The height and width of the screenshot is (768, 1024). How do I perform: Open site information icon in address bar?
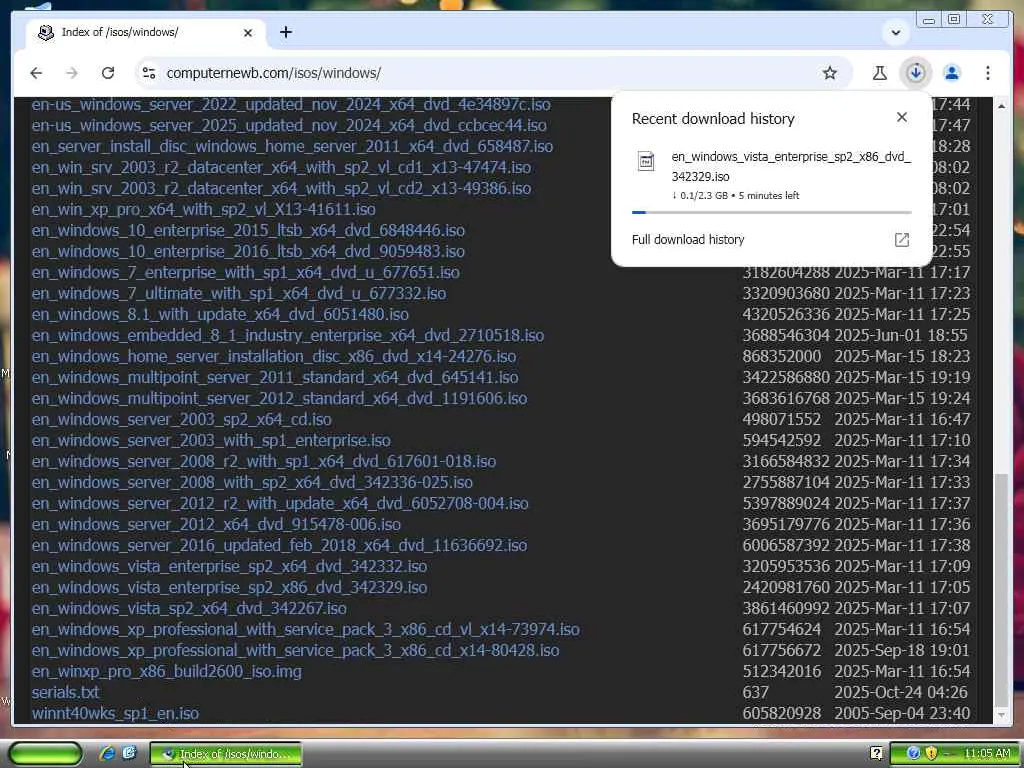(x=149, y=73)
